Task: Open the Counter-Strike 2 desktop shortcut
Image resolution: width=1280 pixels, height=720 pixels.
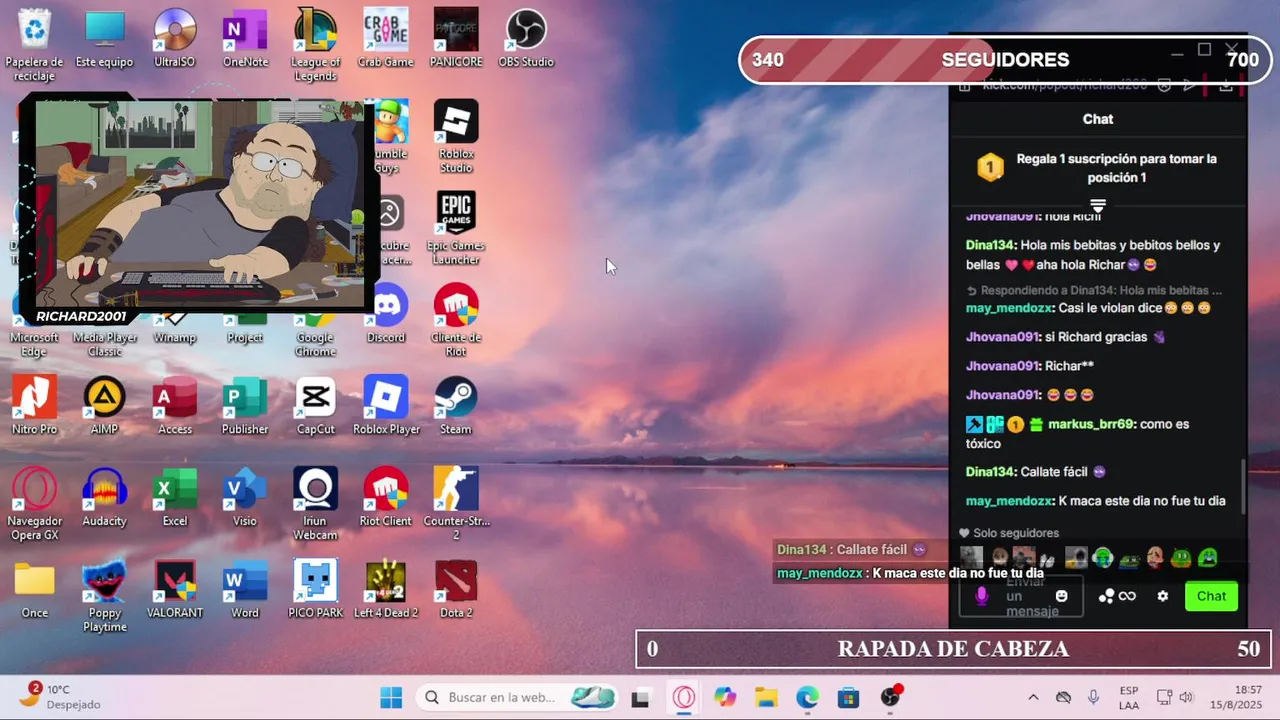Action: click(456, 504)
